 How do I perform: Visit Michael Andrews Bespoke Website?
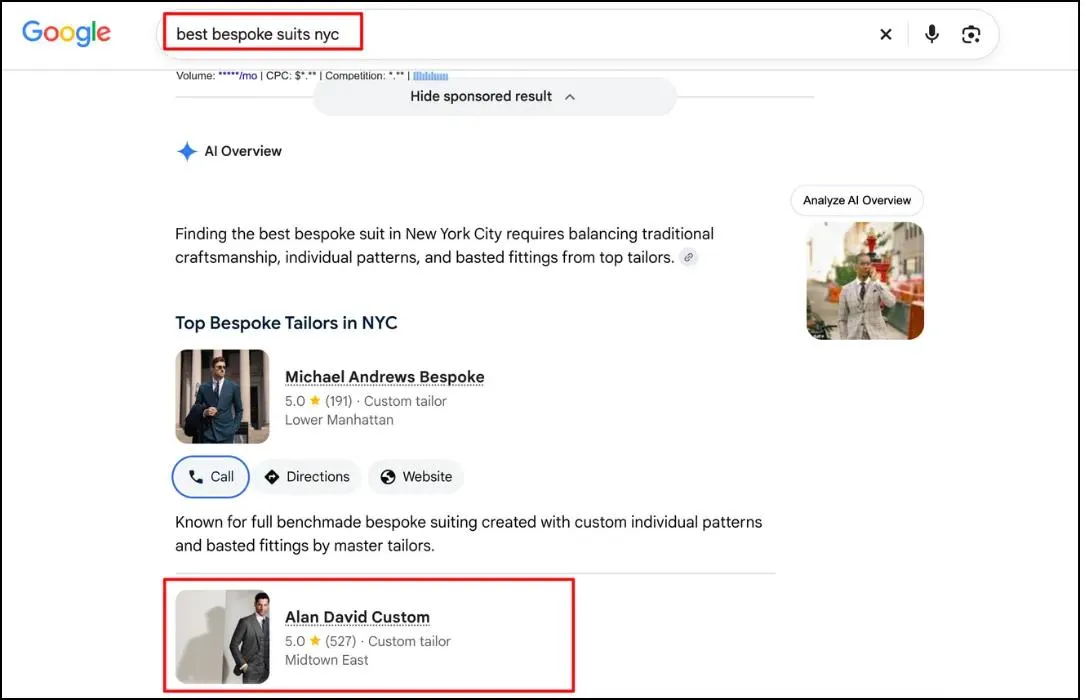[x=416, y=477]
